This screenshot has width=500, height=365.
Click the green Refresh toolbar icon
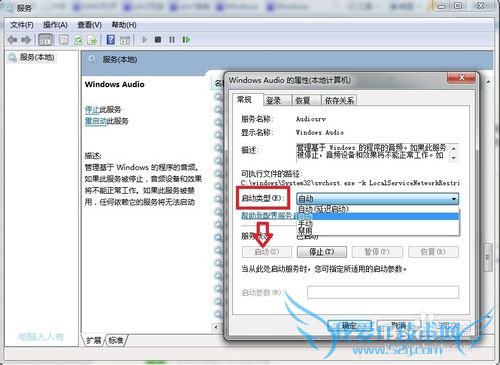(x=78, y=40)
